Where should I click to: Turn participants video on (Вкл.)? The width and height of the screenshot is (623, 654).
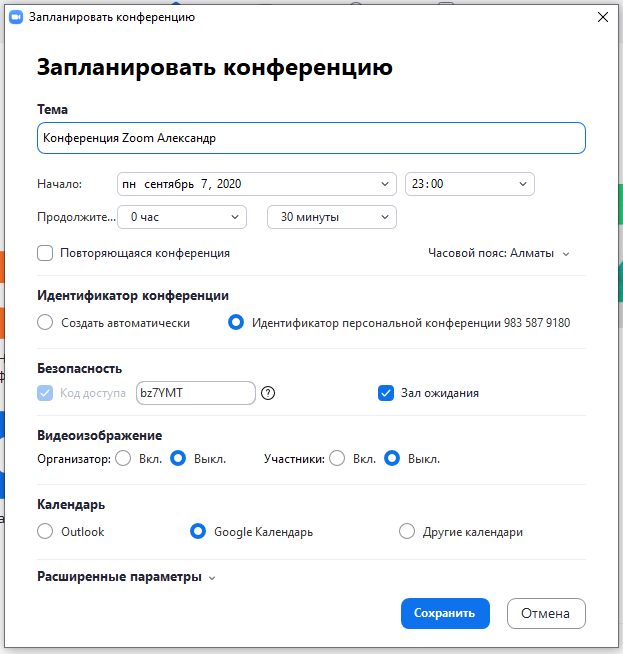(337, 458)
